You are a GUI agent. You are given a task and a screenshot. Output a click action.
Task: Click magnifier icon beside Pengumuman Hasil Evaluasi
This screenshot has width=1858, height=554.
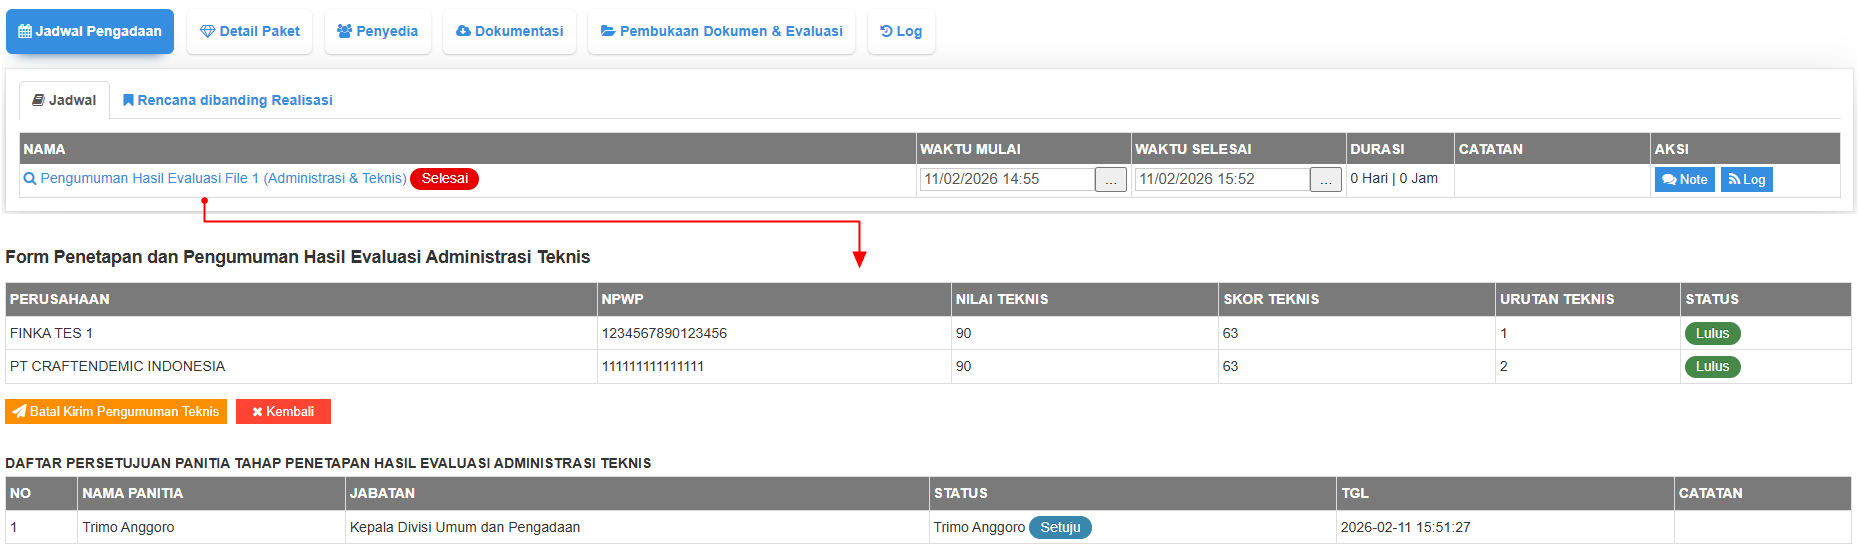pos(30,179)
